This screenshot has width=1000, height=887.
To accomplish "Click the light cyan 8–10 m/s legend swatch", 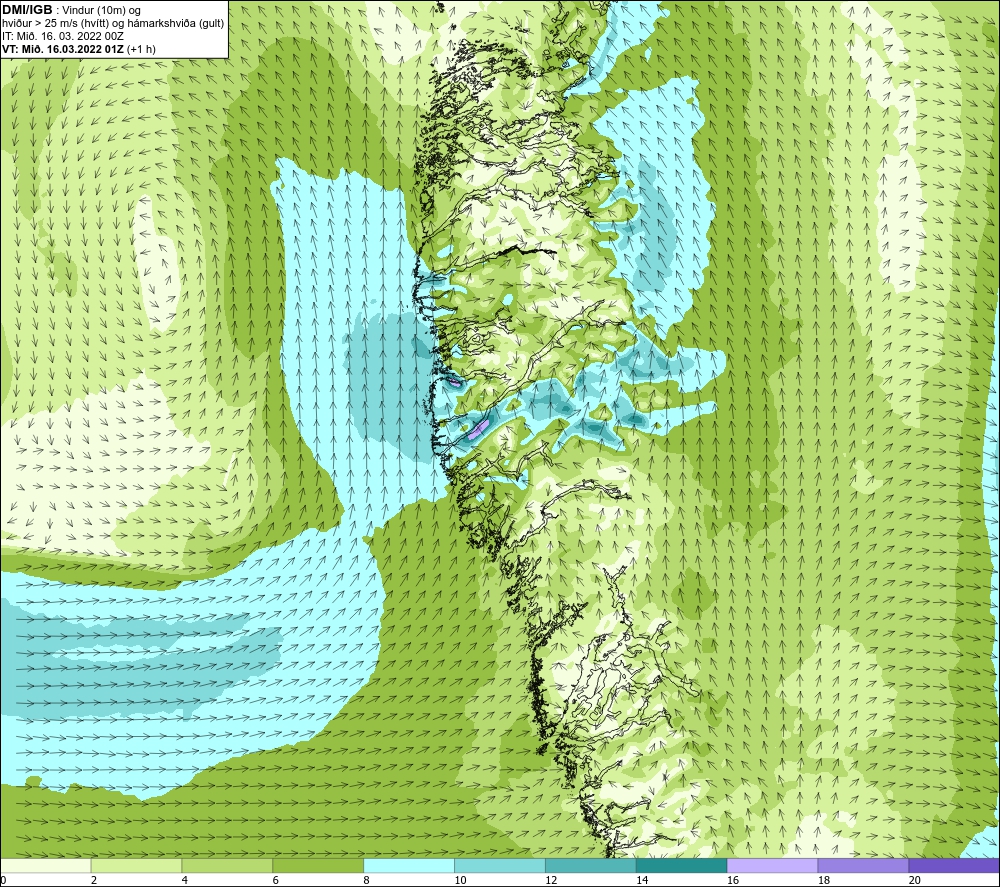I will pos(409,865).
